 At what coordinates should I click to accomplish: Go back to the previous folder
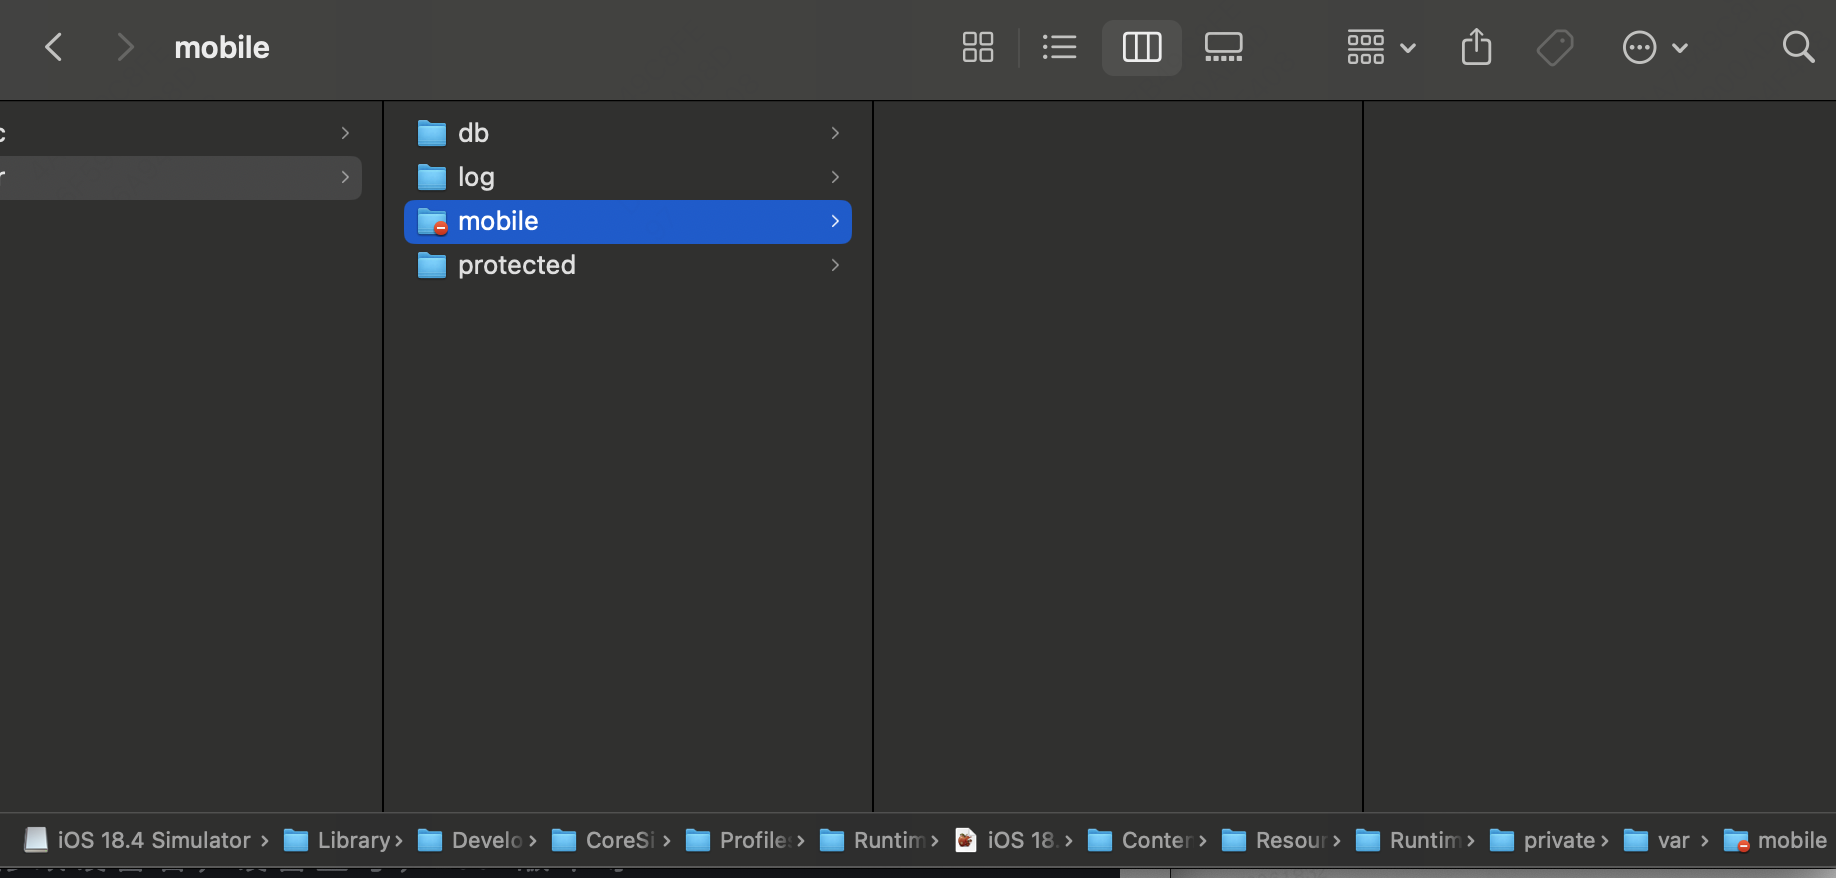click(x=54, y=47)
